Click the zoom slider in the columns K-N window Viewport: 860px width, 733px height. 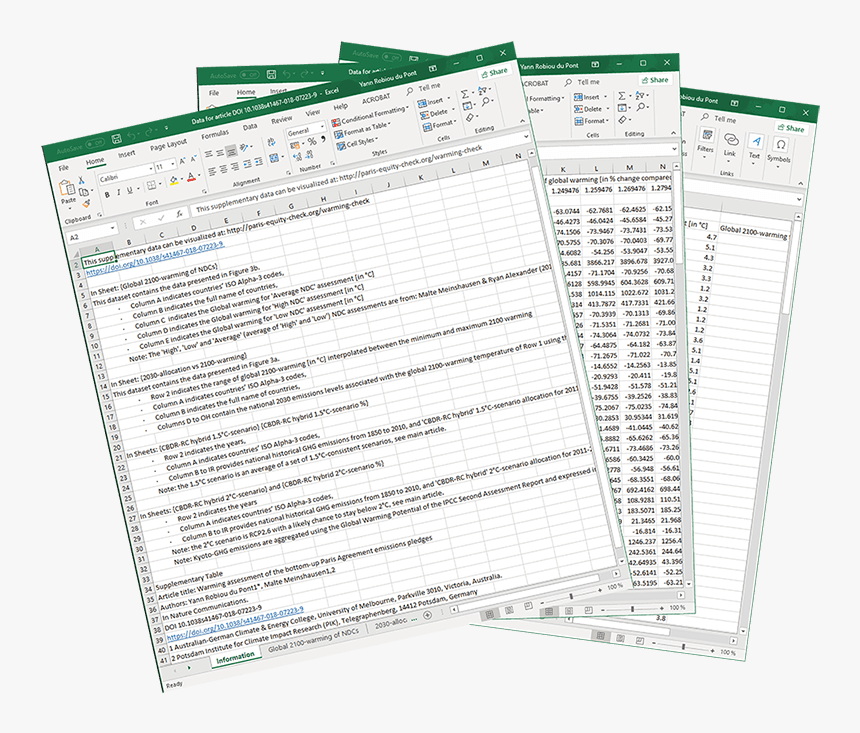pos(632,609)
